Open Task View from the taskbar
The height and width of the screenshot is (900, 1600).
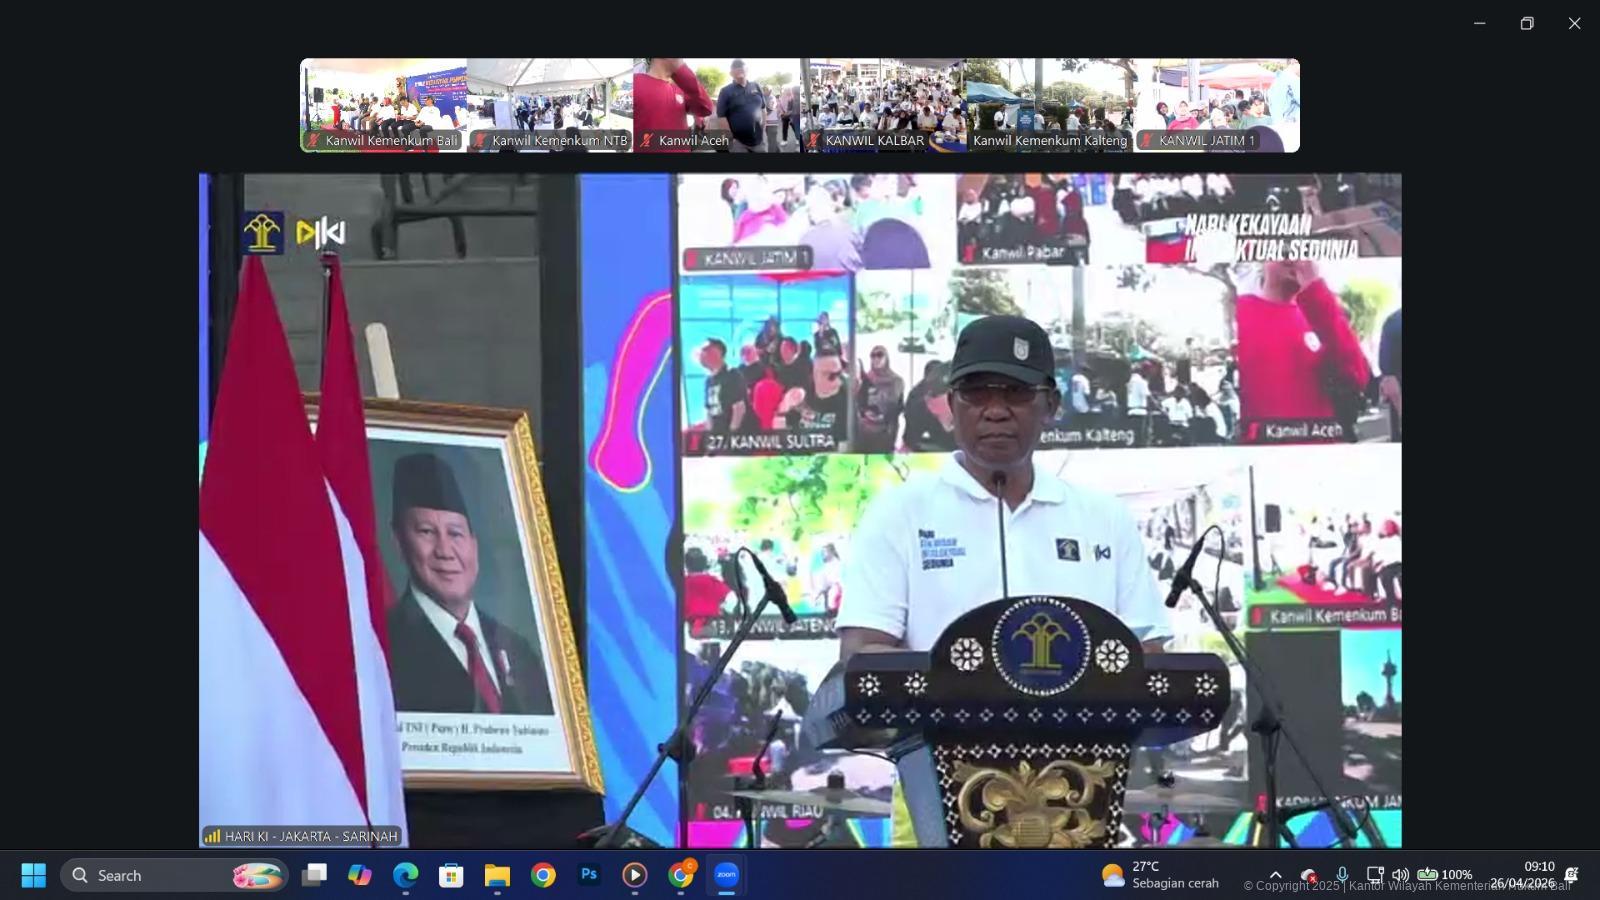pos(314,875)
